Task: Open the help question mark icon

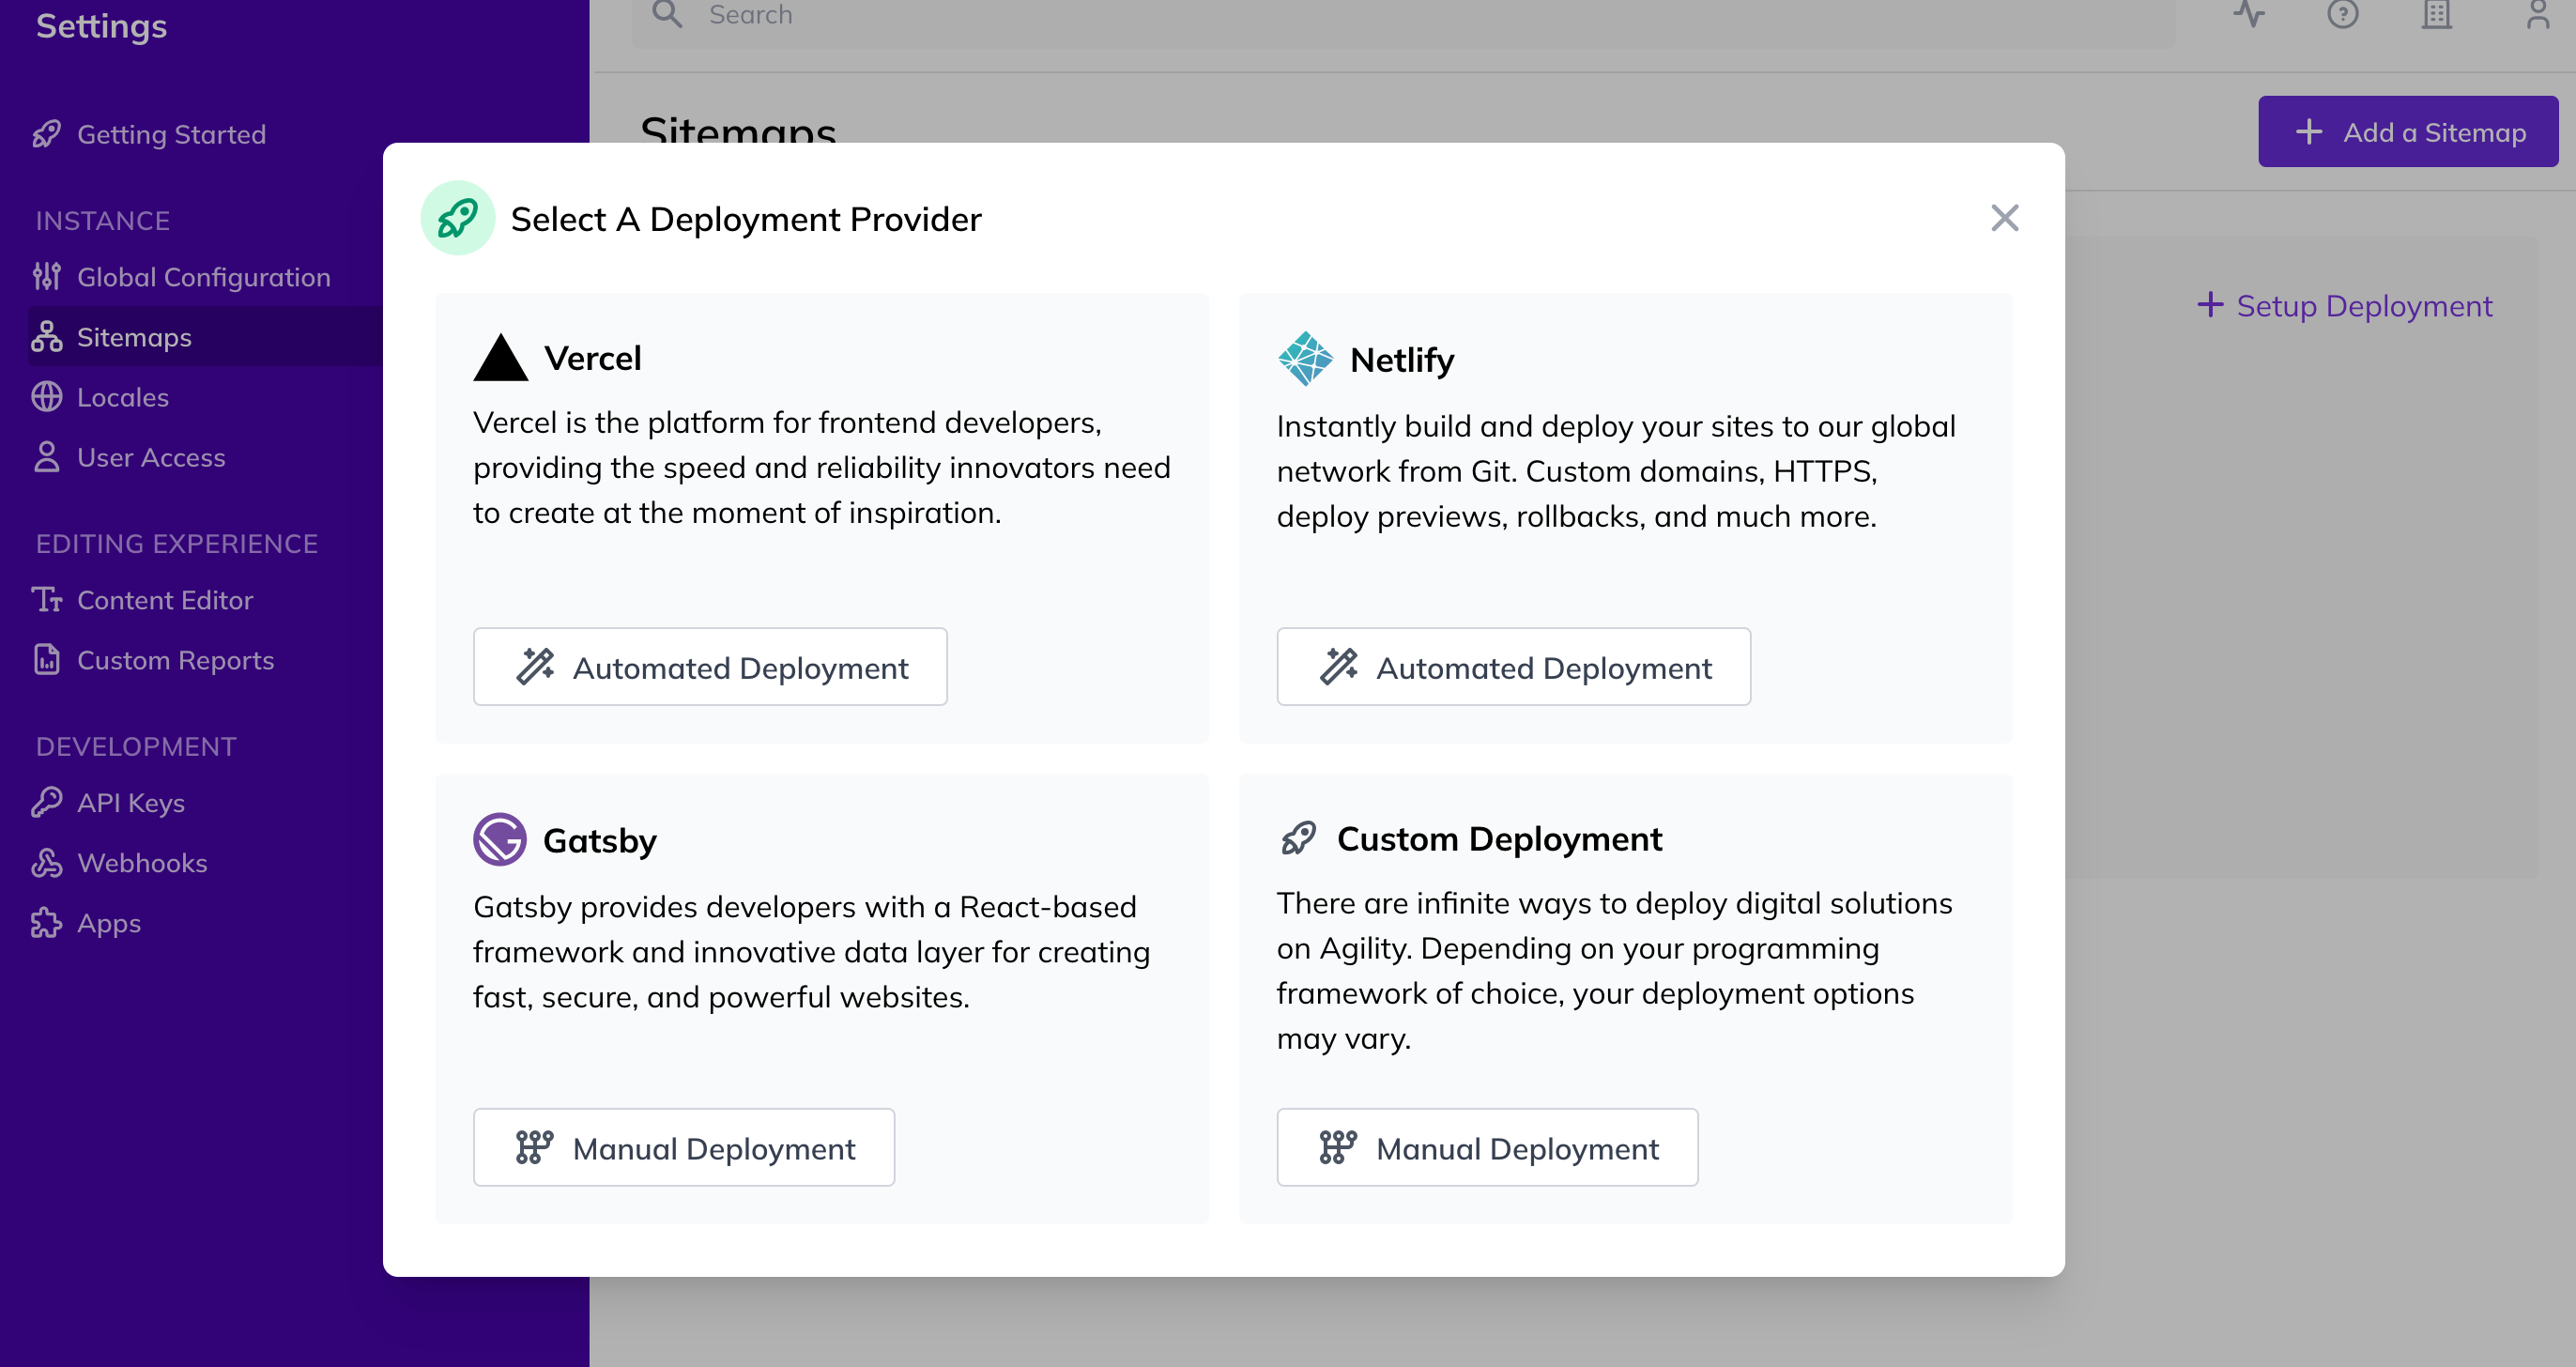Action: (x=2343, y=14)
